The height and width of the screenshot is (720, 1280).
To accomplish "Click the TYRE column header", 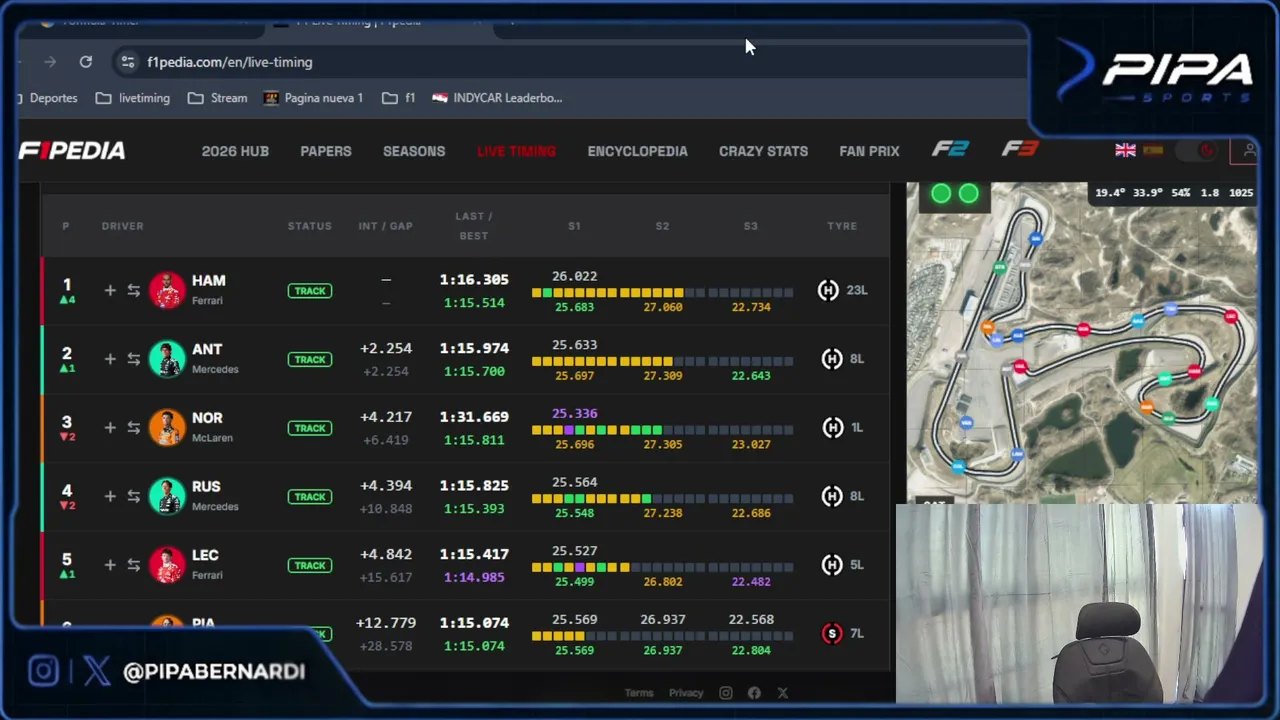I will (842, 226).
